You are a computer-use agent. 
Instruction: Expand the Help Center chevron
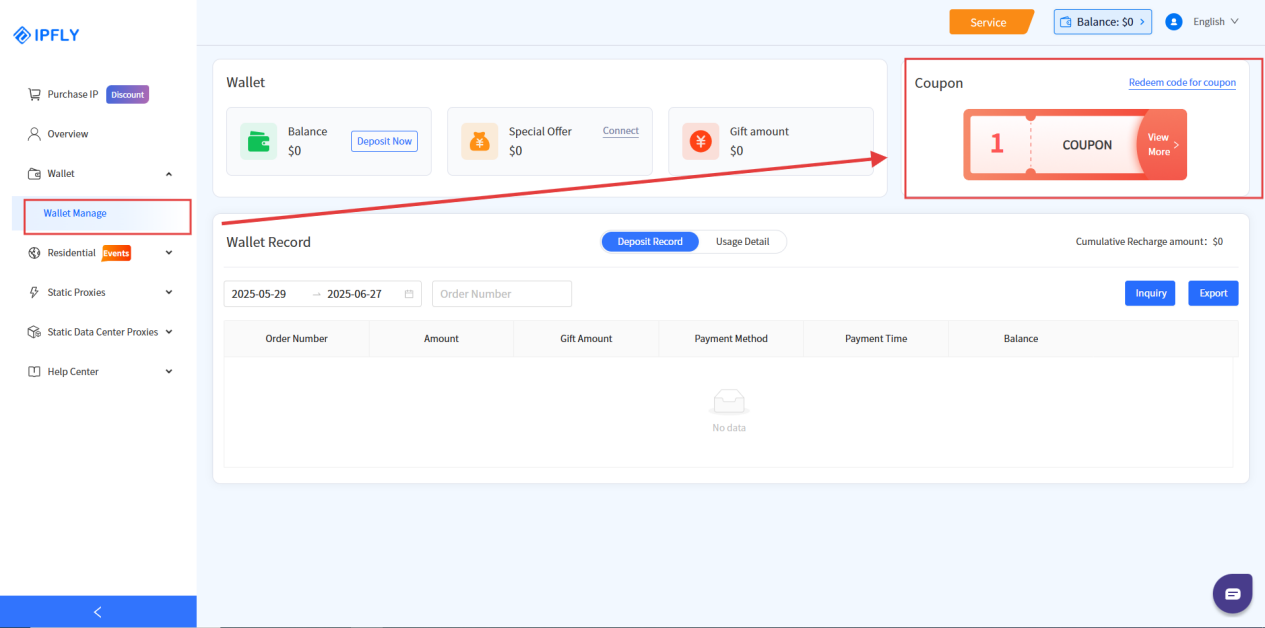pyautogui.click(x=168, y=371)
